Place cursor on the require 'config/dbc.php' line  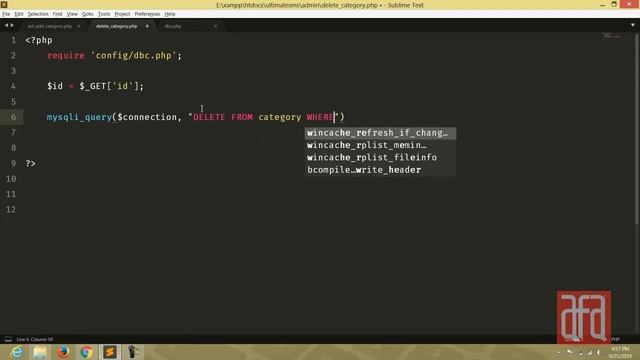click(x=114, y=56)
